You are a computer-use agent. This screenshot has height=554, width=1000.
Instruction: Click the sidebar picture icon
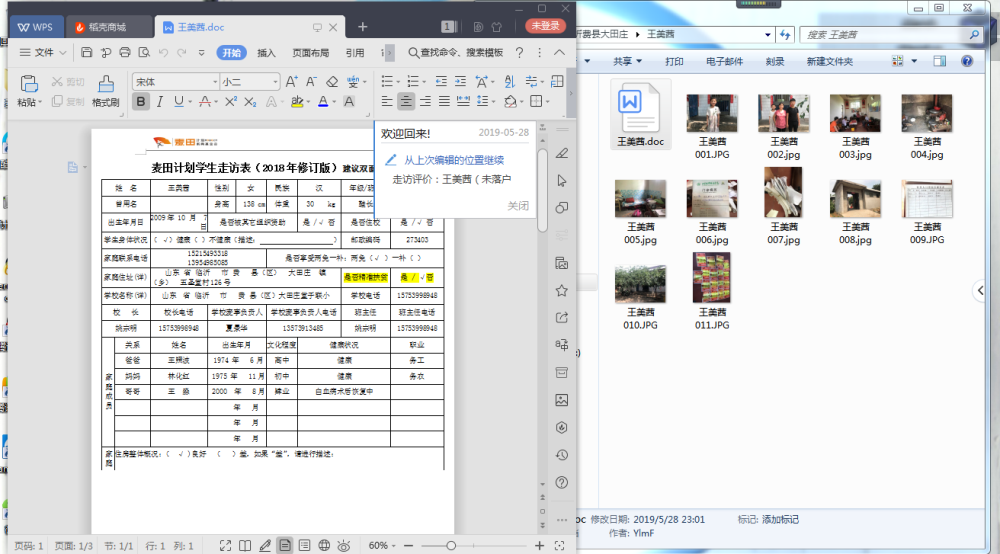point(562,400)
